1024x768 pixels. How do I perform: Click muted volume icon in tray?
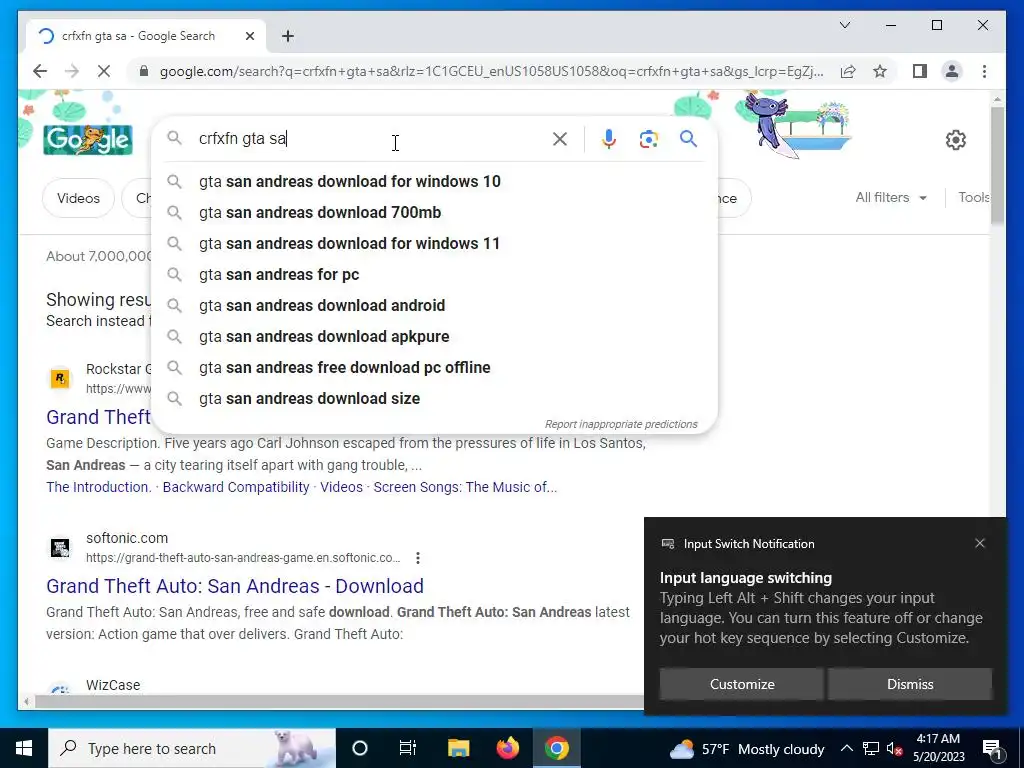[895, 749]
